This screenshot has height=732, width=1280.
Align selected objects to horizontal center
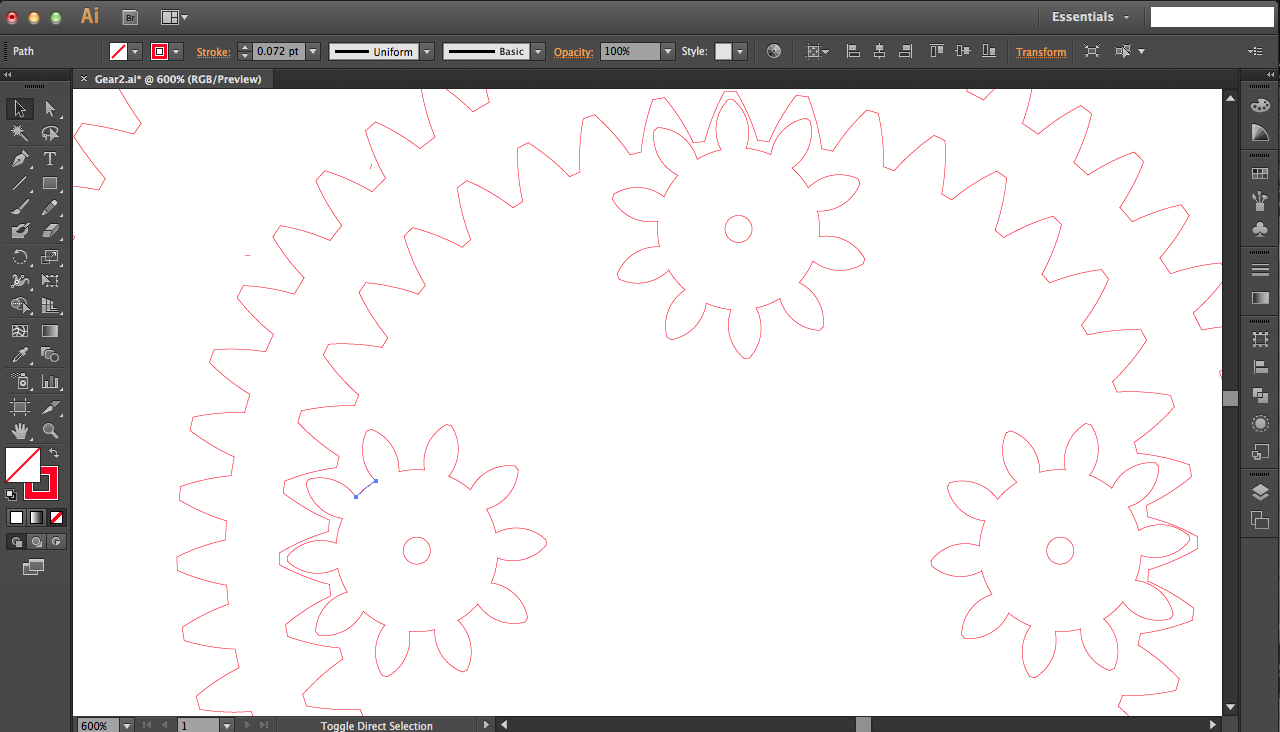click(879, 51)
